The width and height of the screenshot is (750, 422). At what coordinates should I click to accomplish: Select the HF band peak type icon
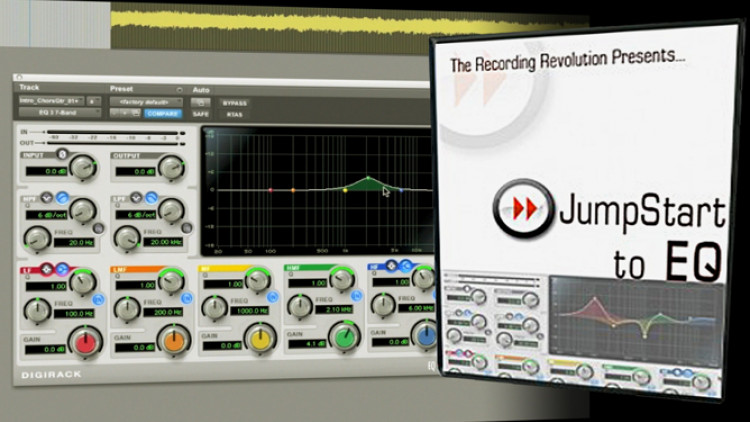click(391, 266)
